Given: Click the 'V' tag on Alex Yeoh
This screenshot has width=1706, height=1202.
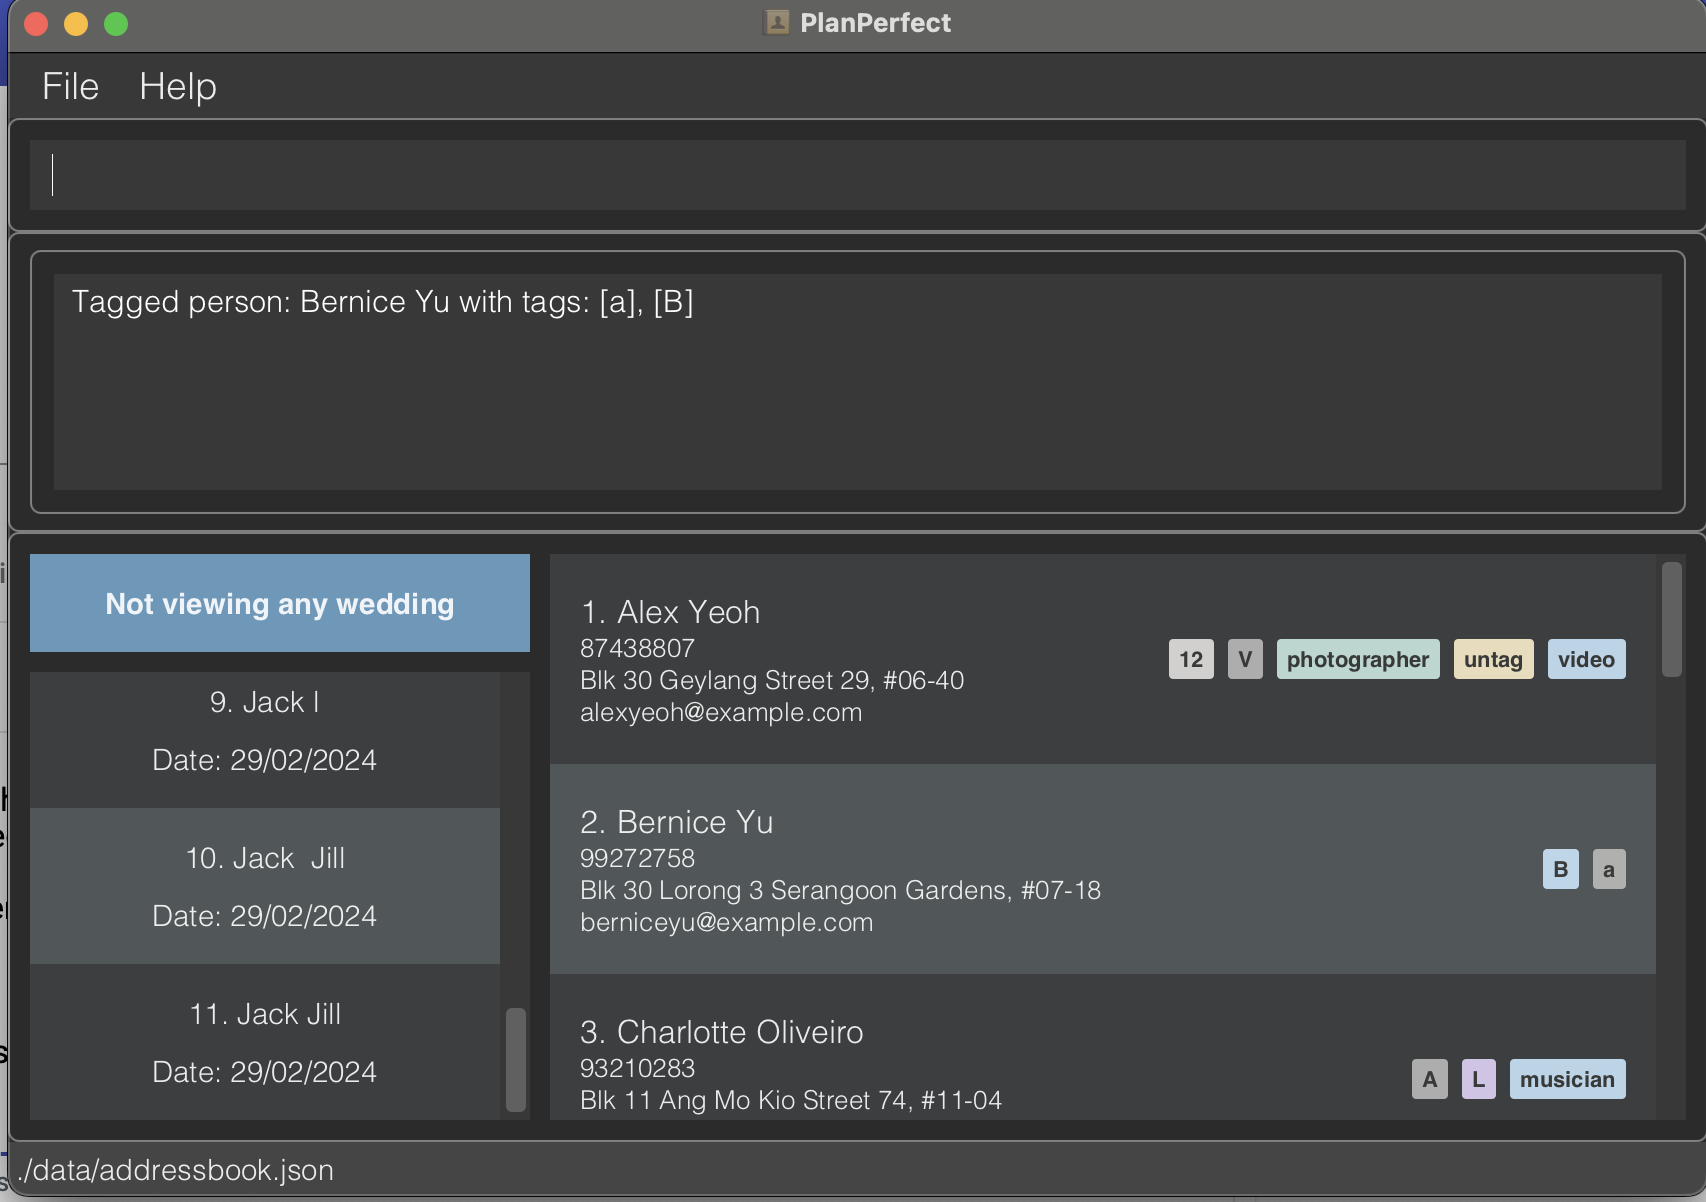Looking at the screenshot, I should (1245, 659).
